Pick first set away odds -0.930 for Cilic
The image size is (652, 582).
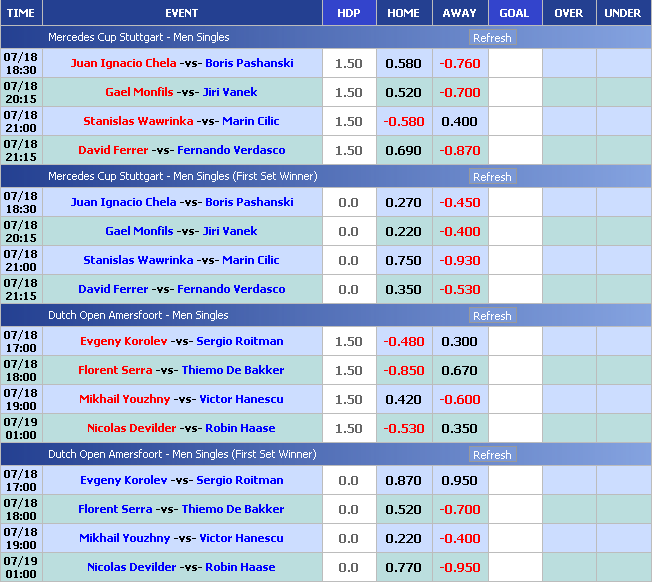pos(460,260)
